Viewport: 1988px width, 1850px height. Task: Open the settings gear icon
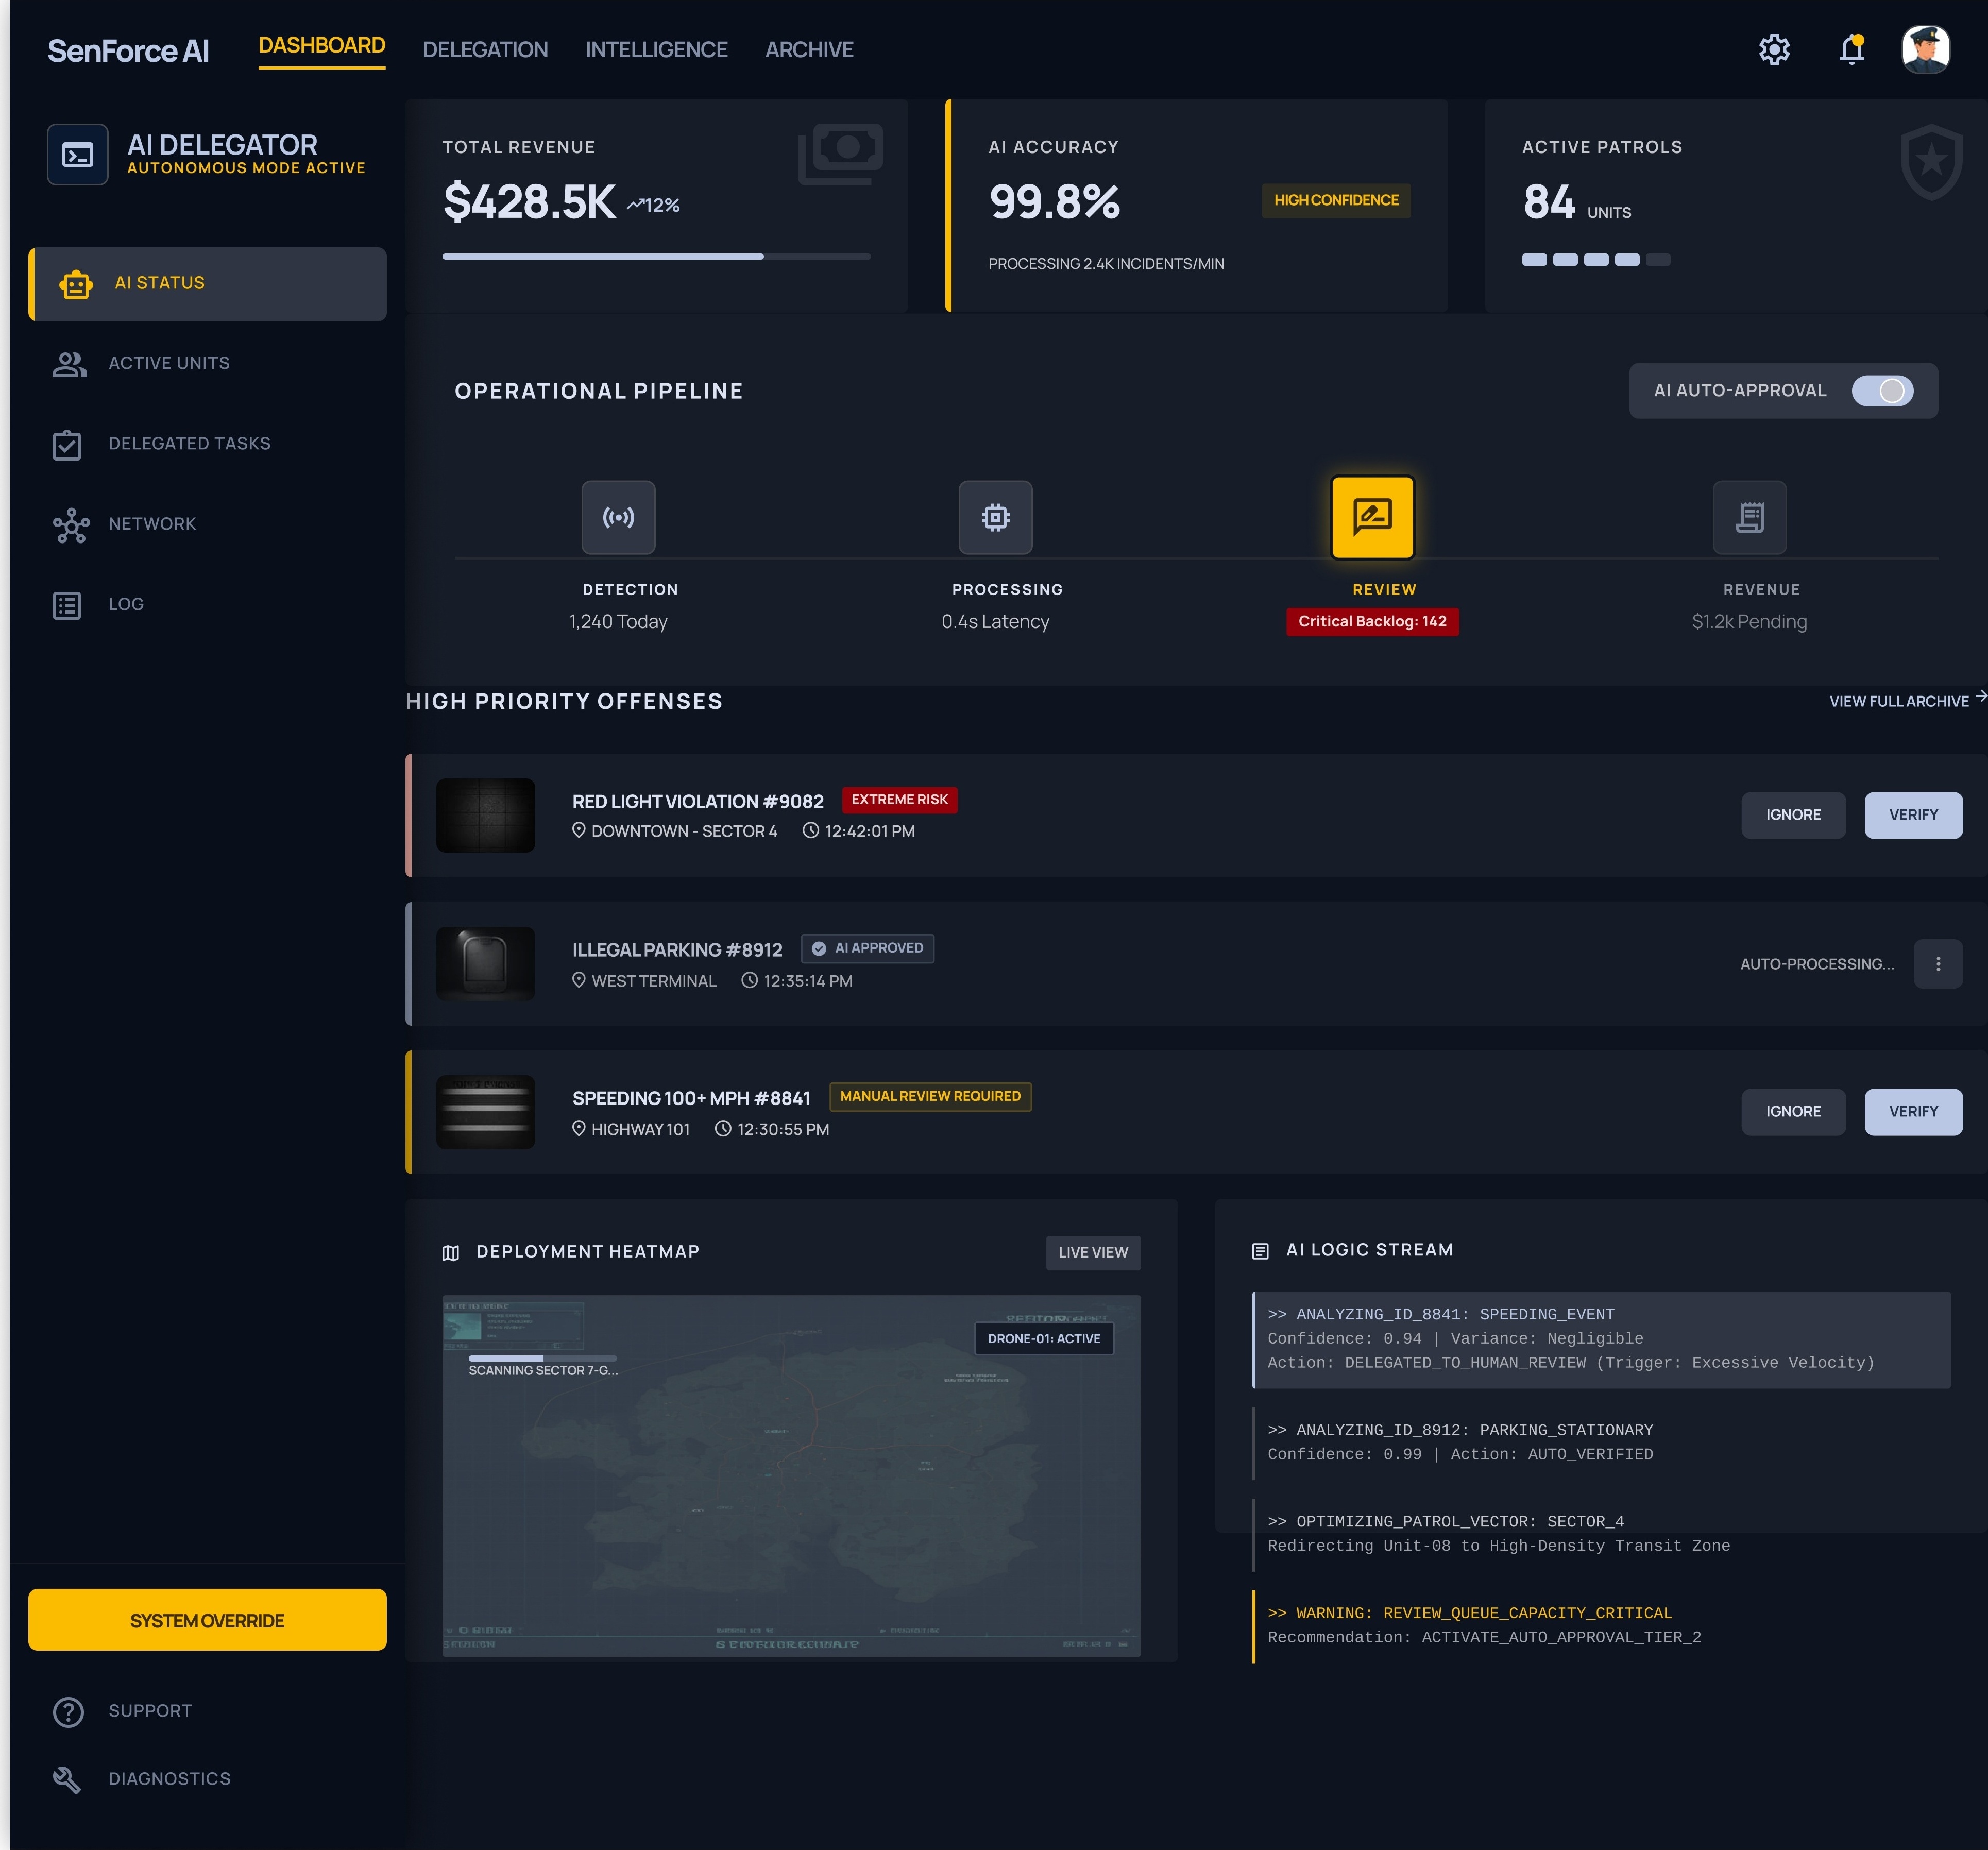pos(1774,49)
